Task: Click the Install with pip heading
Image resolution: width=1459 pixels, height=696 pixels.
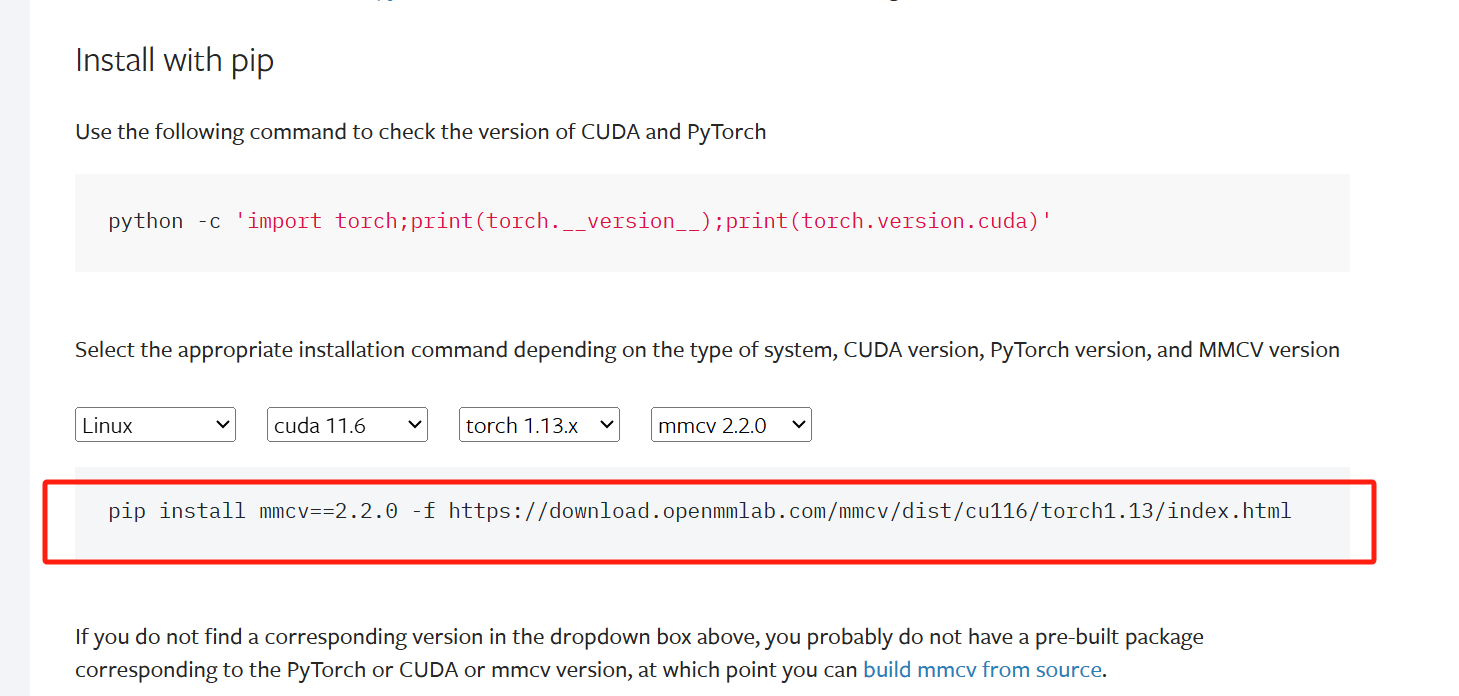Action: tap(174, 60)
